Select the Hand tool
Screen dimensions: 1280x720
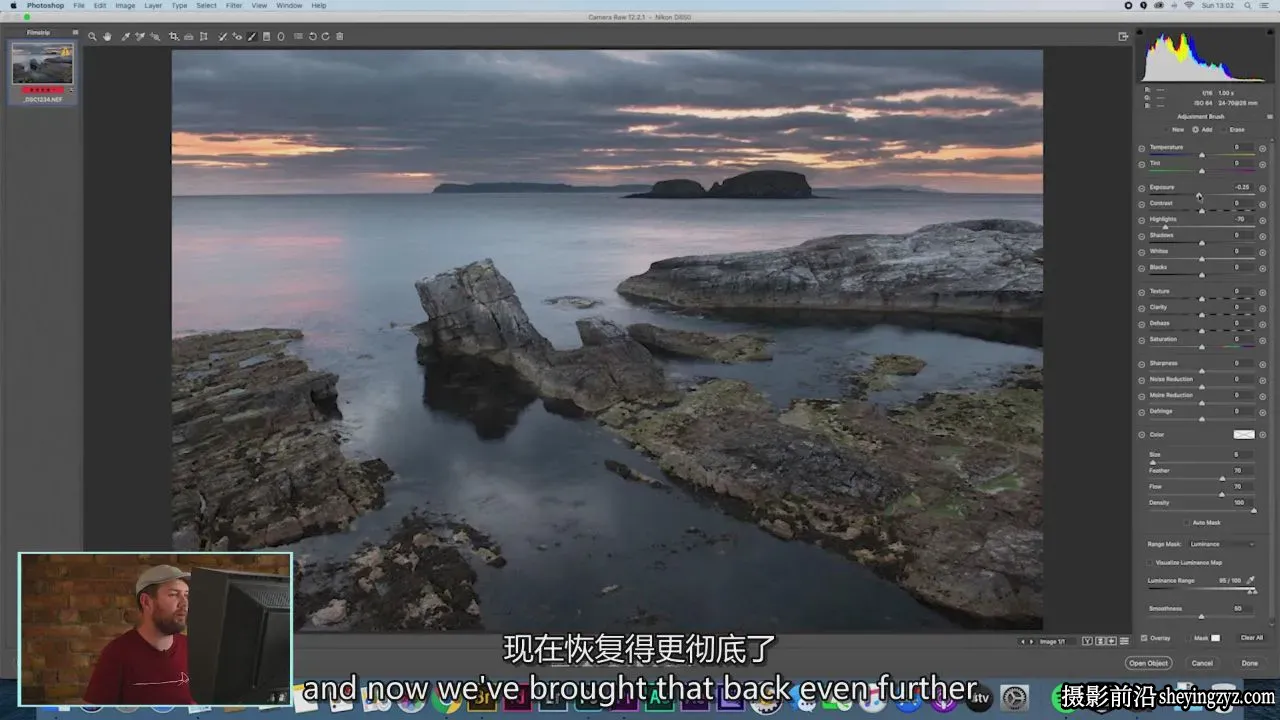(x=107, y=36)
